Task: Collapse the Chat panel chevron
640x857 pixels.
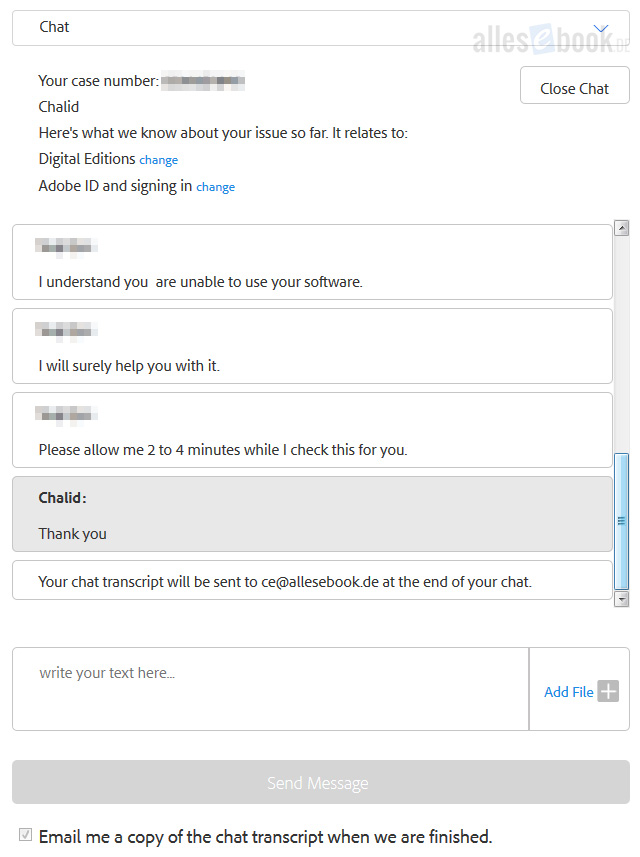Action: [x=601, y=28]
